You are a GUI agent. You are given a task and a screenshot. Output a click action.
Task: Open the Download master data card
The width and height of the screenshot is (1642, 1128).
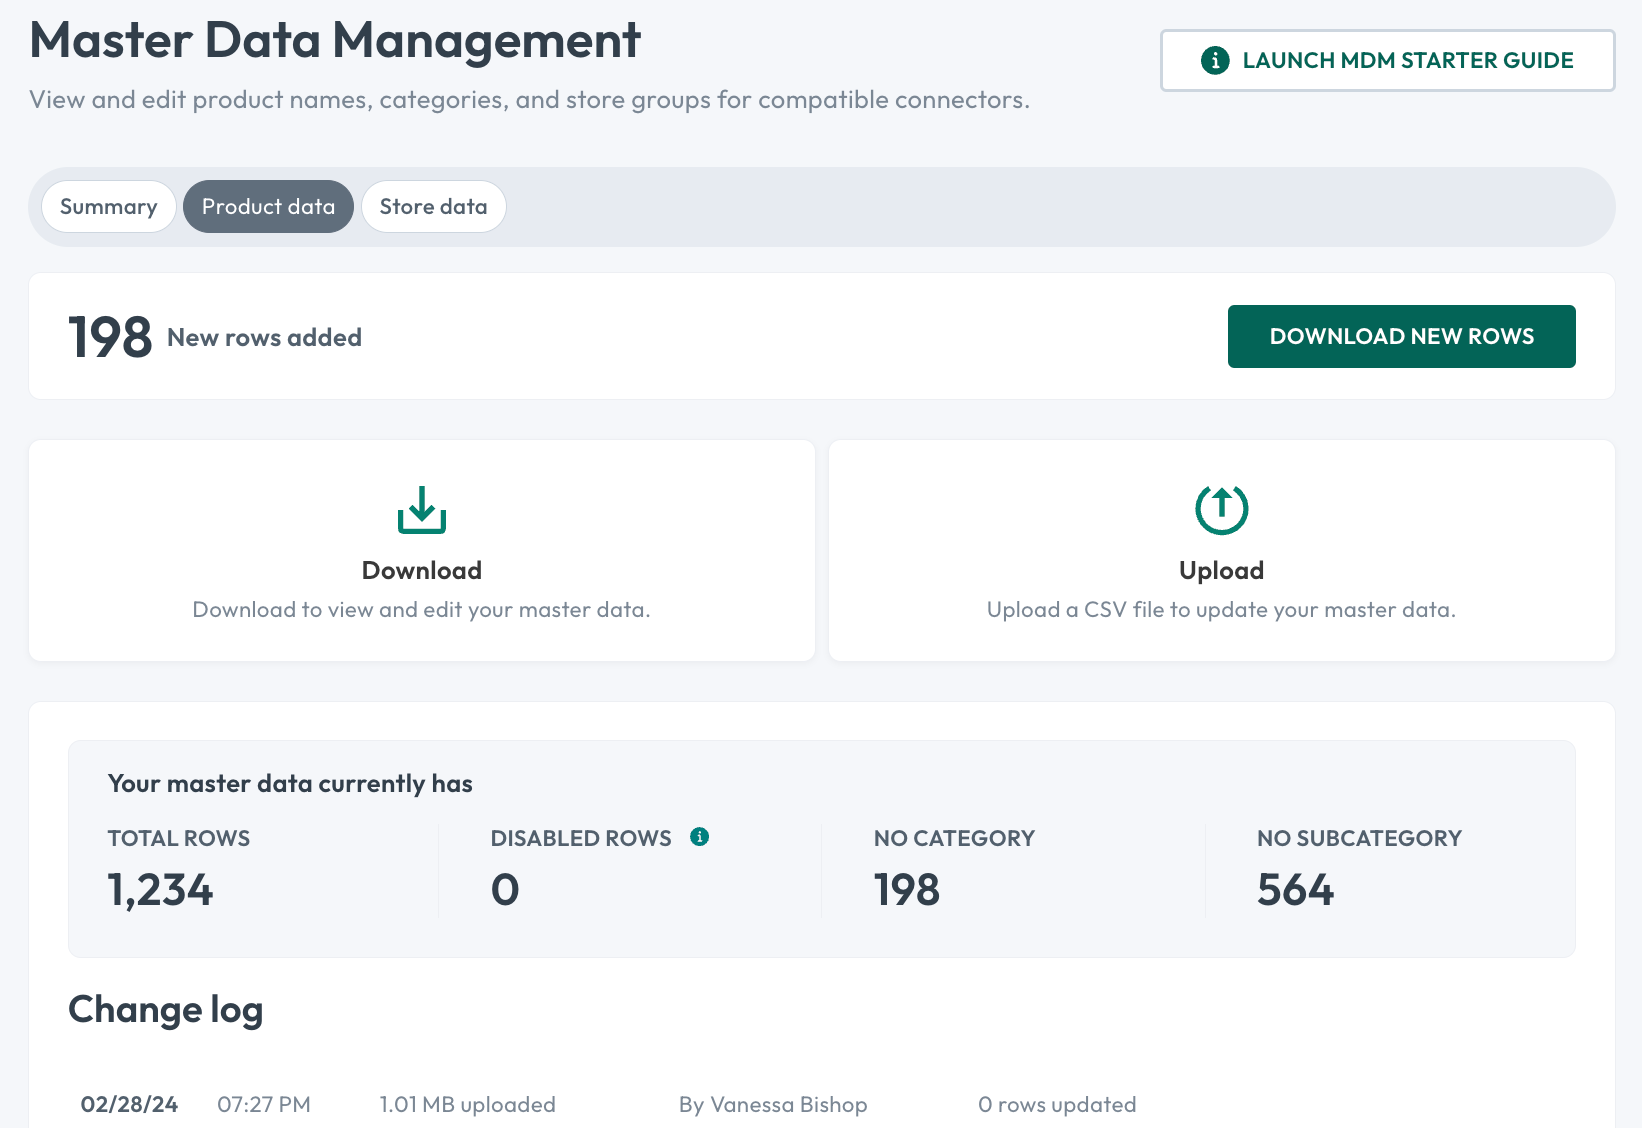click(422, 550)
